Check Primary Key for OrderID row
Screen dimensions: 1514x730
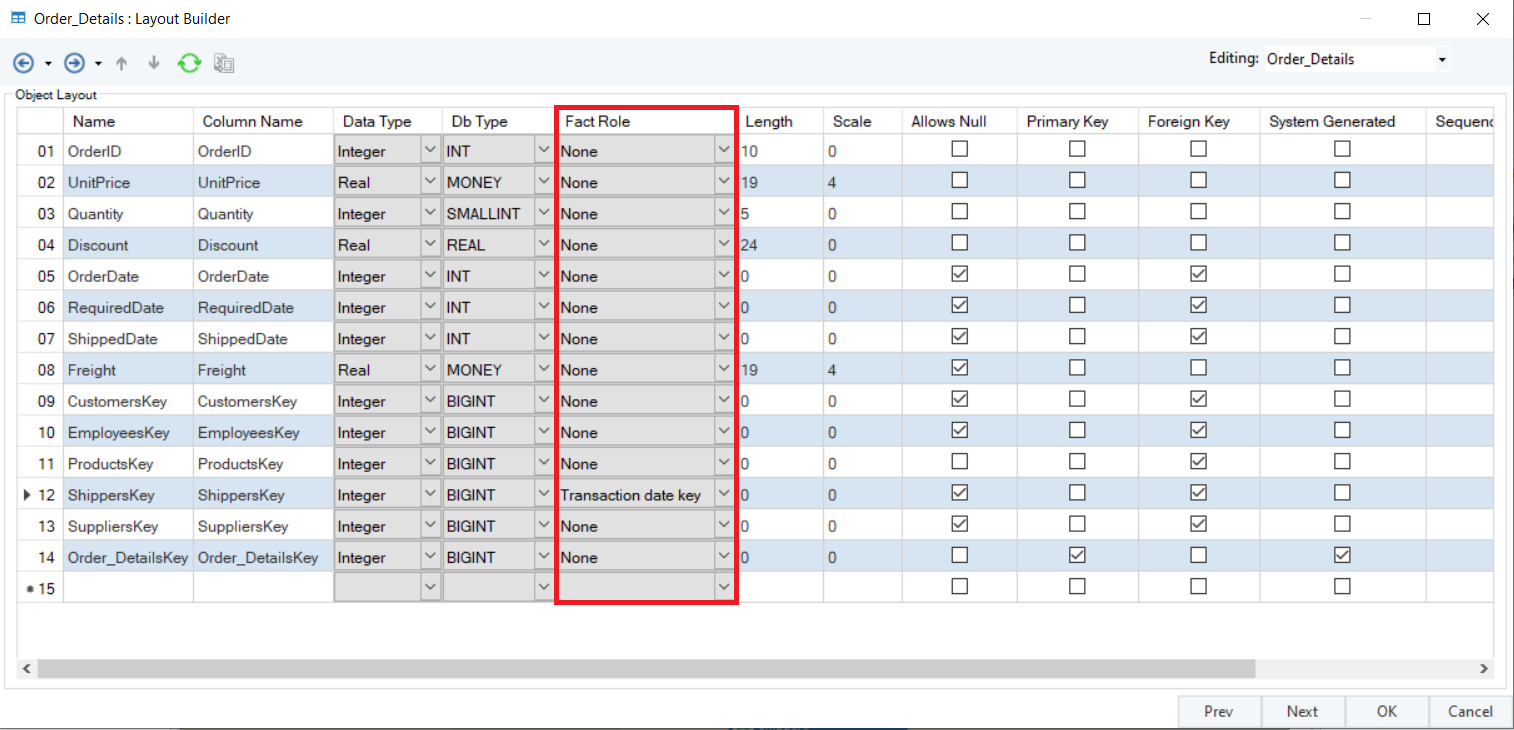click(1076, 149)
